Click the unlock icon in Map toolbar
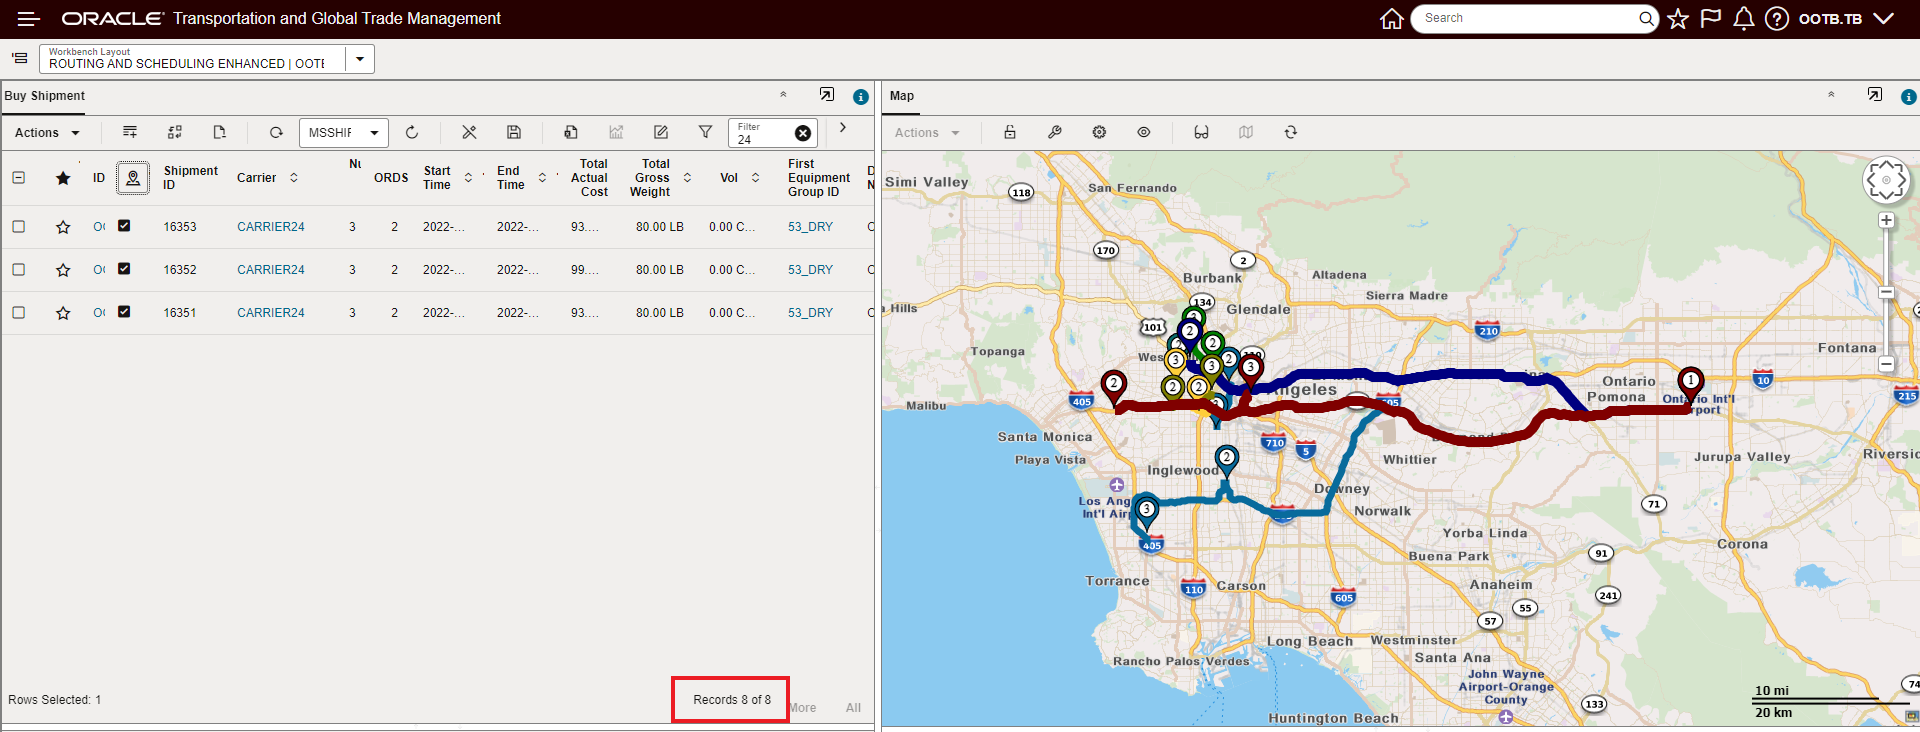Viewport: 1920px width, 732px height. (1010, 132)
